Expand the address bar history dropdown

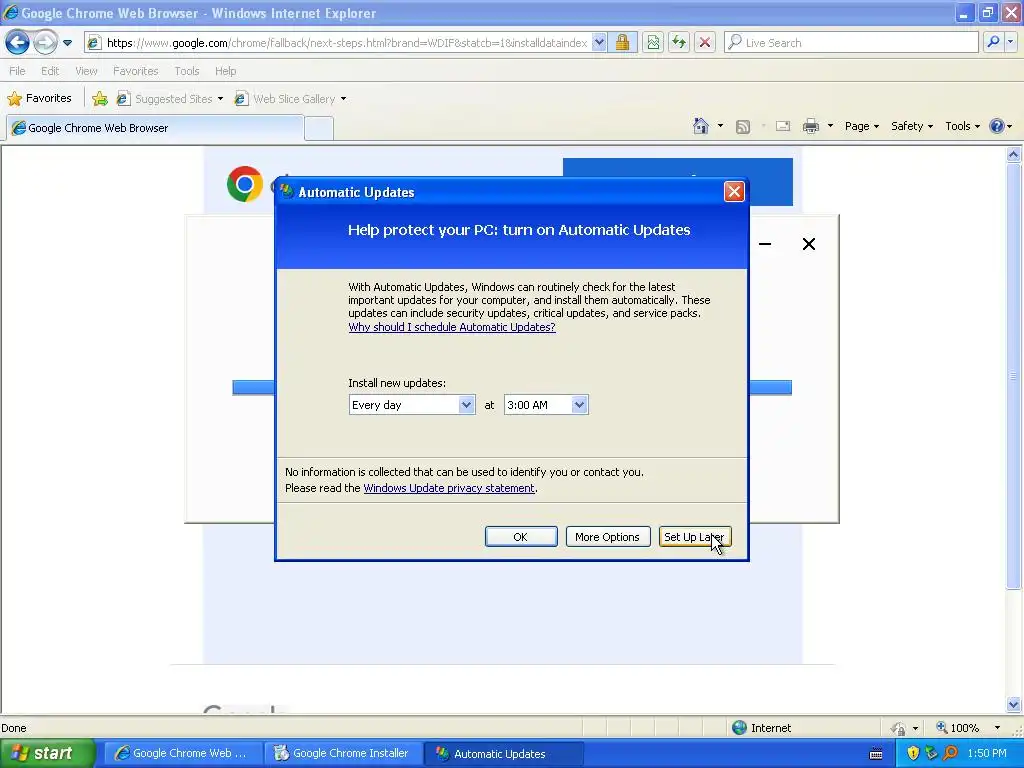[599, 43]
